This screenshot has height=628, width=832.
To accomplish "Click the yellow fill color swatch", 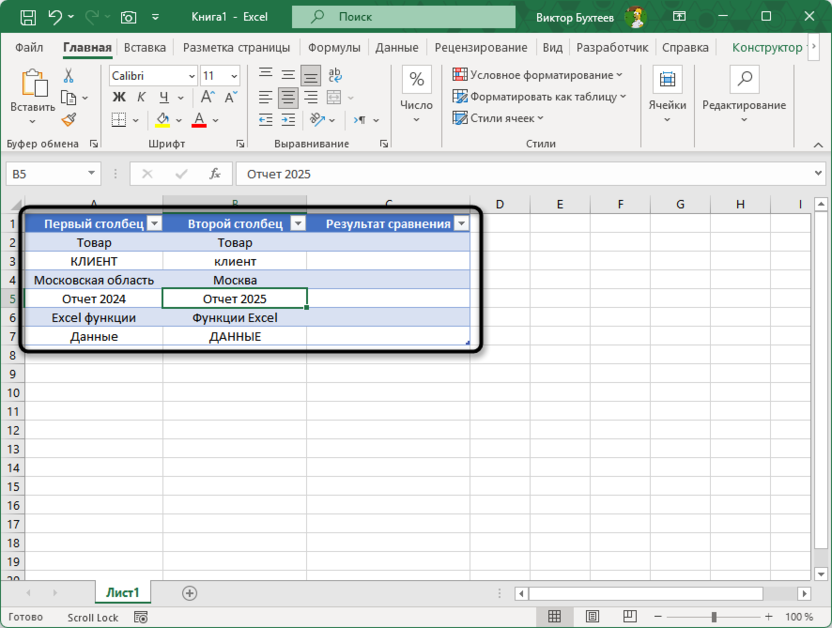I will click(163, 120).
